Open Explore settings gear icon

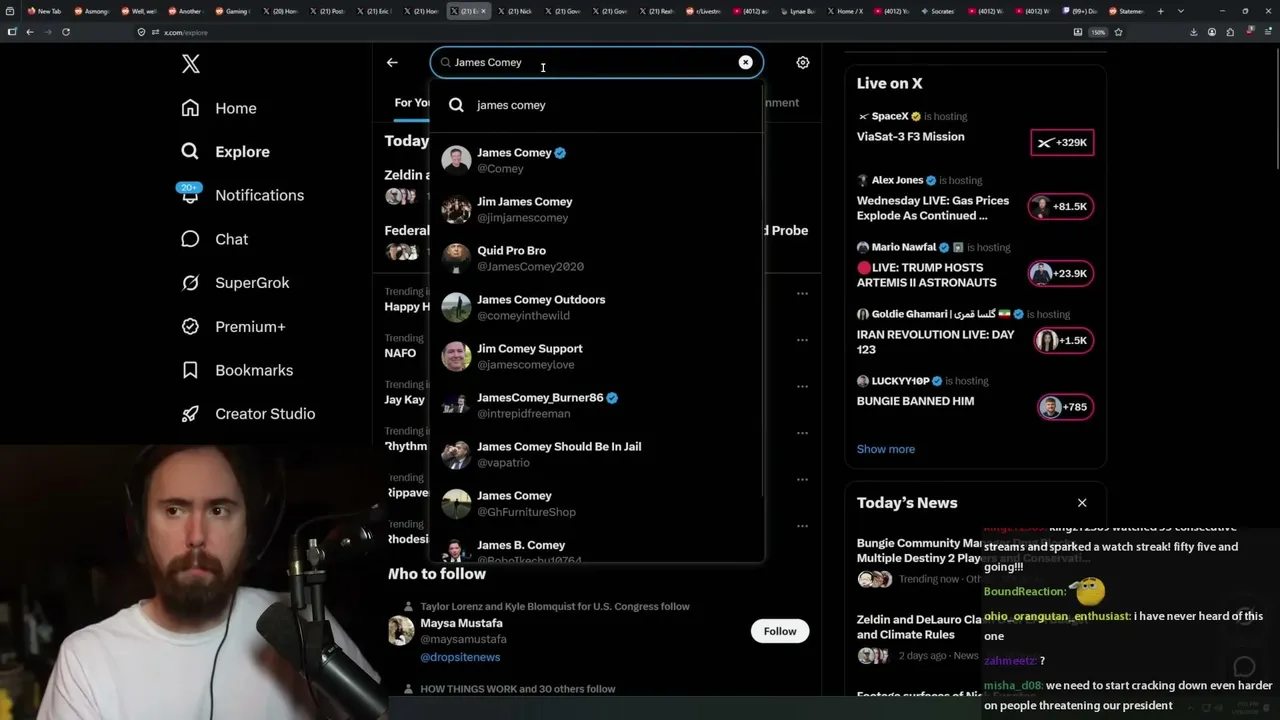pos(802,62)
